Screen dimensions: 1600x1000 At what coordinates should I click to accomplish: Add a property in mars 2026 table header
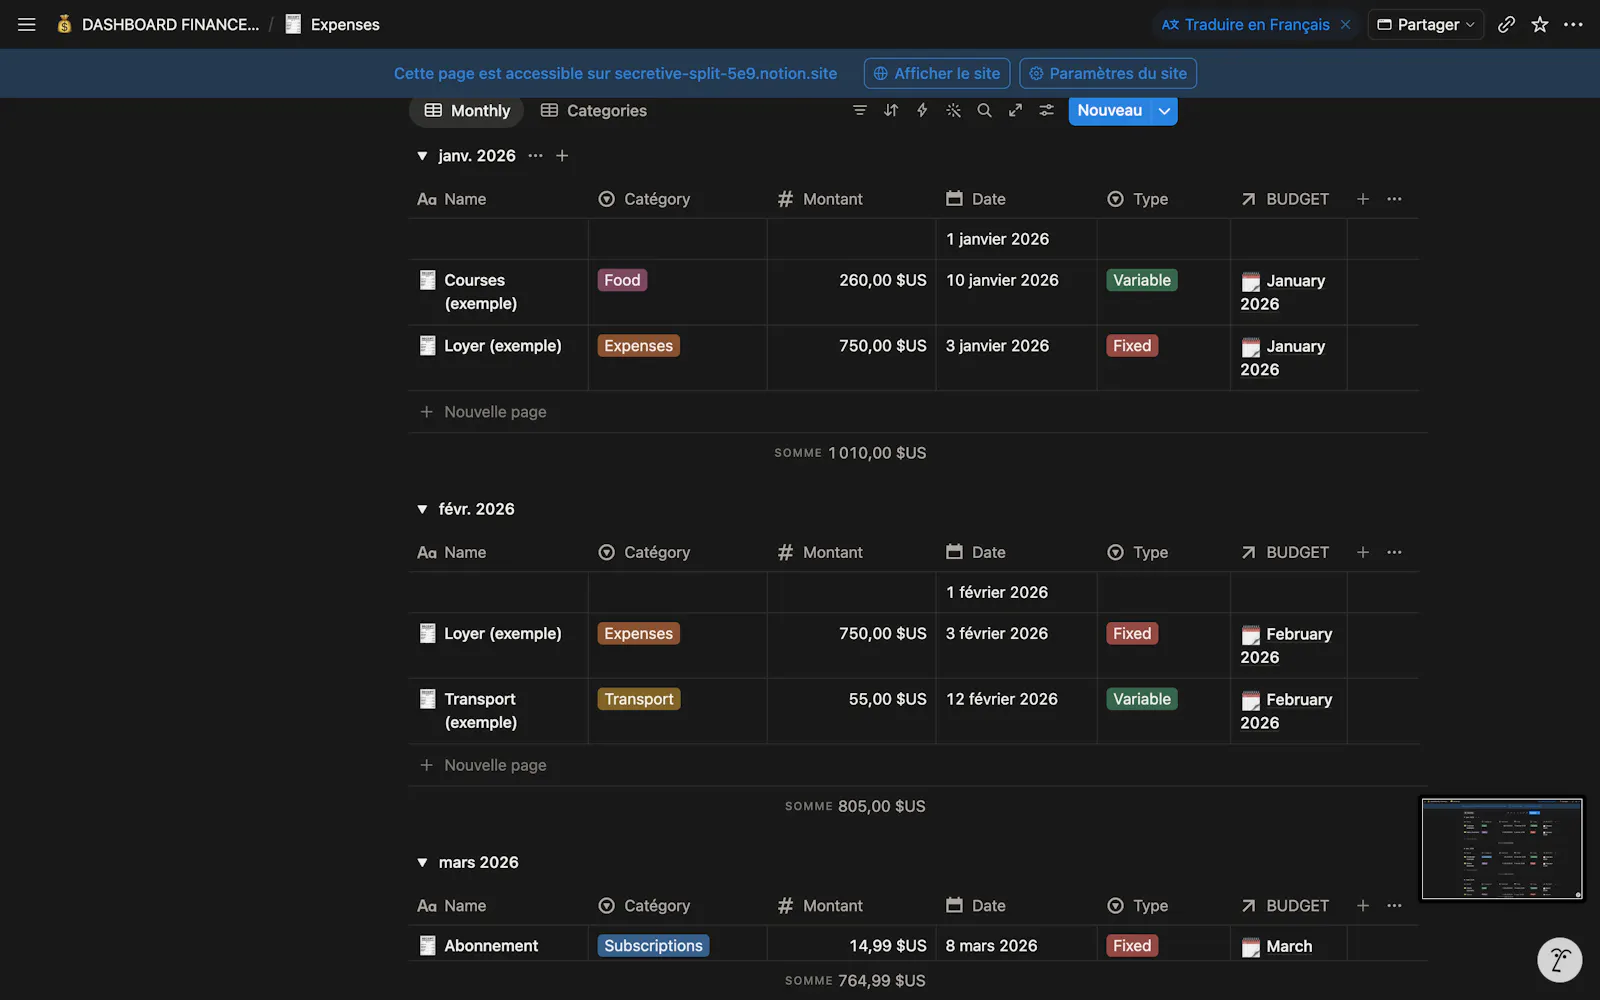tap(1363, 905)
